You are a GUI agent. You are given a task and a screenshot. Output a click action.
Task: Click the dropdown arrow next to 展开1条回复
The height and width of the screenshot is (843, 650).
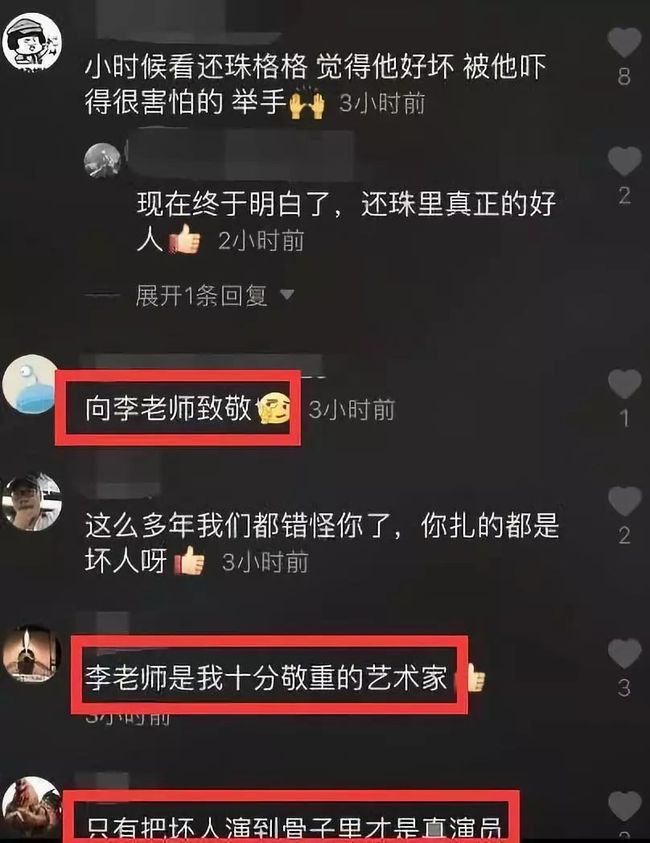point(287,295)
